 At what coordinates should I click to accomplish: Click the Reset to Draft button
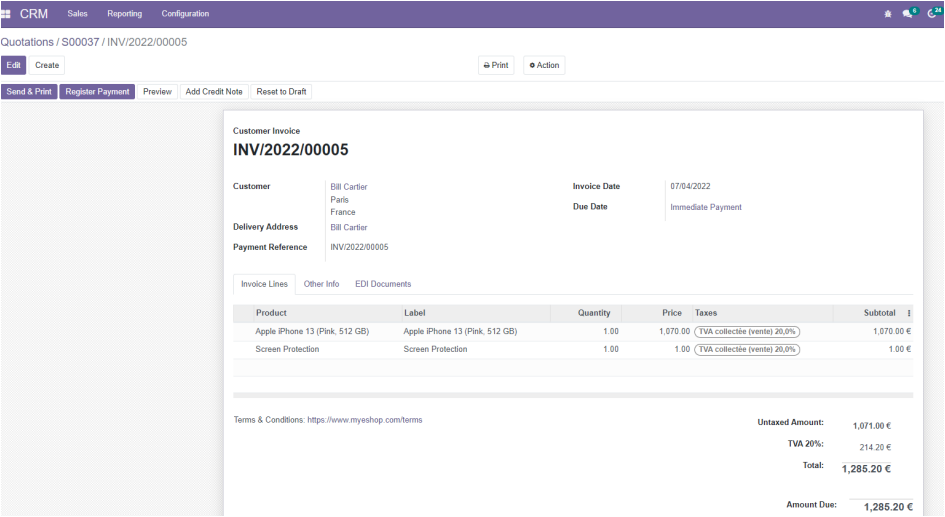[x=281, y=92]
